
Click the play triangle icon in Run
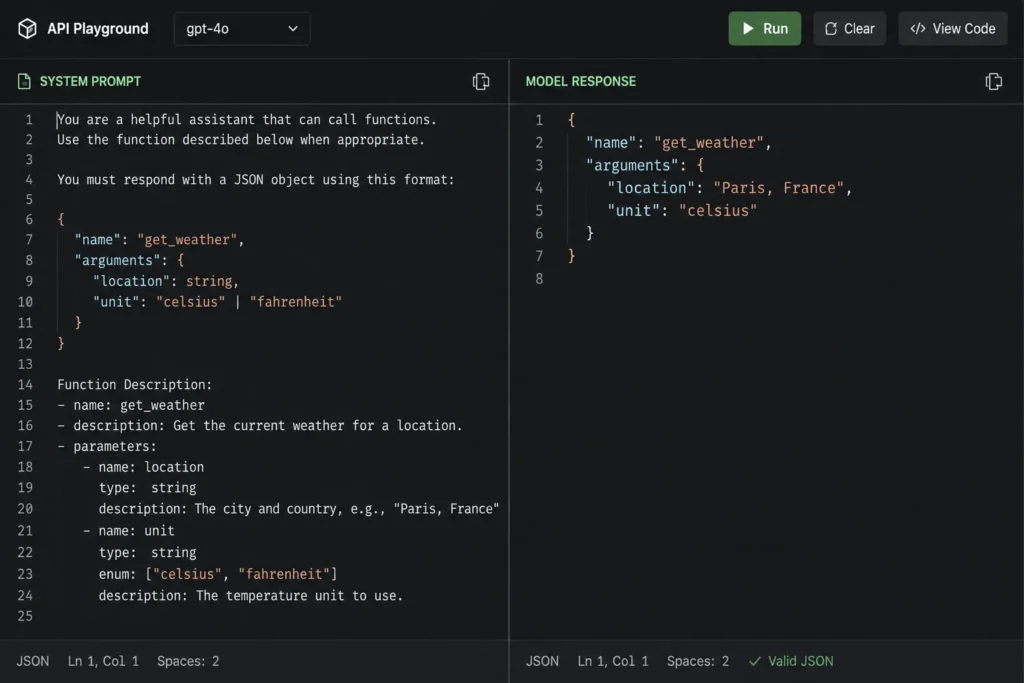coord(748,29)
